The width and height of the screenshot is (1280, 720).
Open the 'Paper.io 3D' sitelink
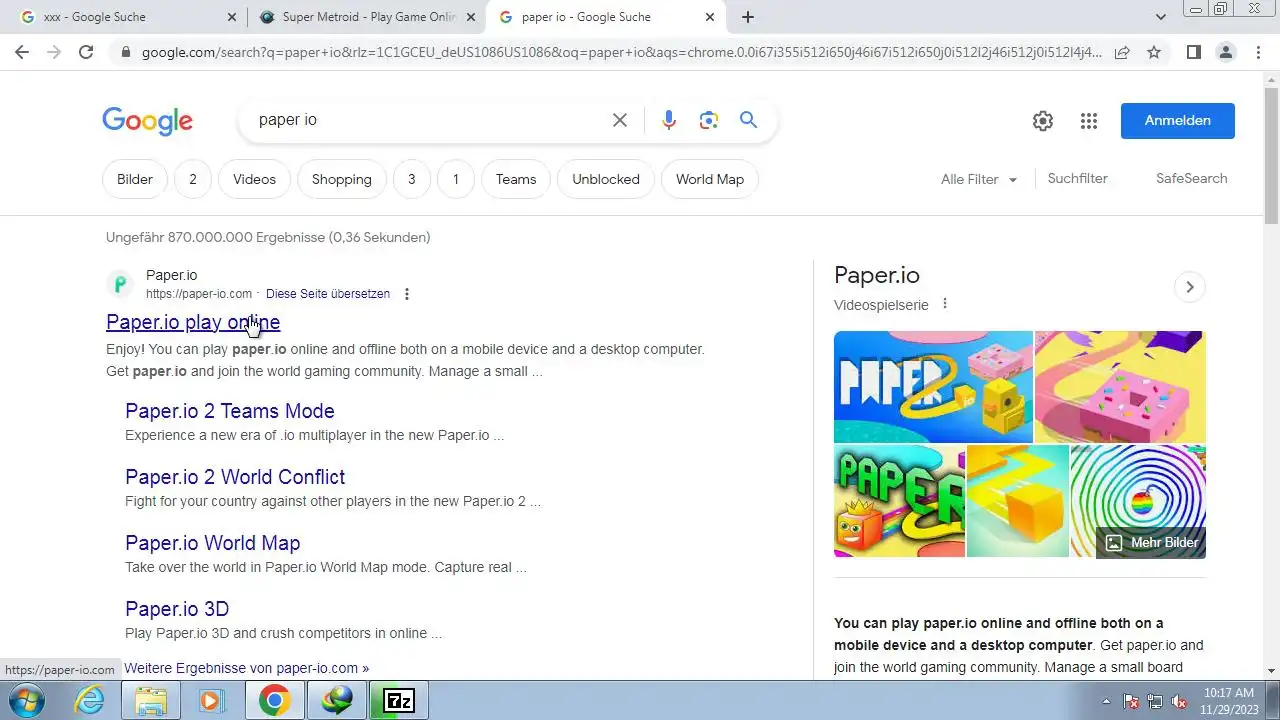(177, 609)
